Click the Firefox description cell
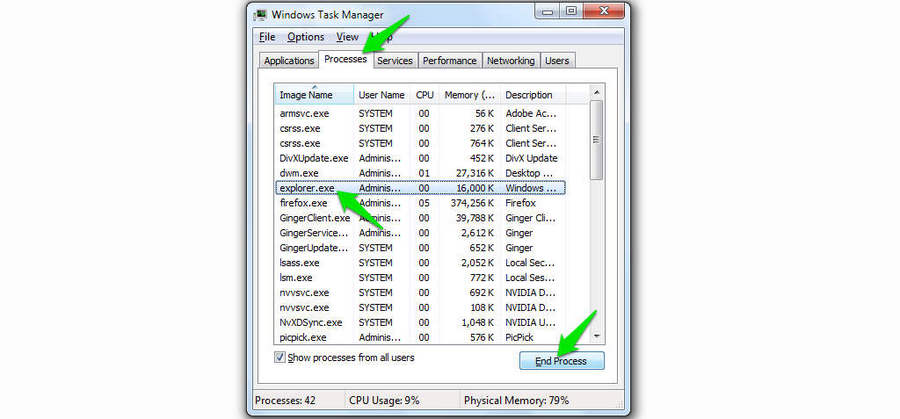This screenshot has height=419, width=900. (x=521, y=203)
